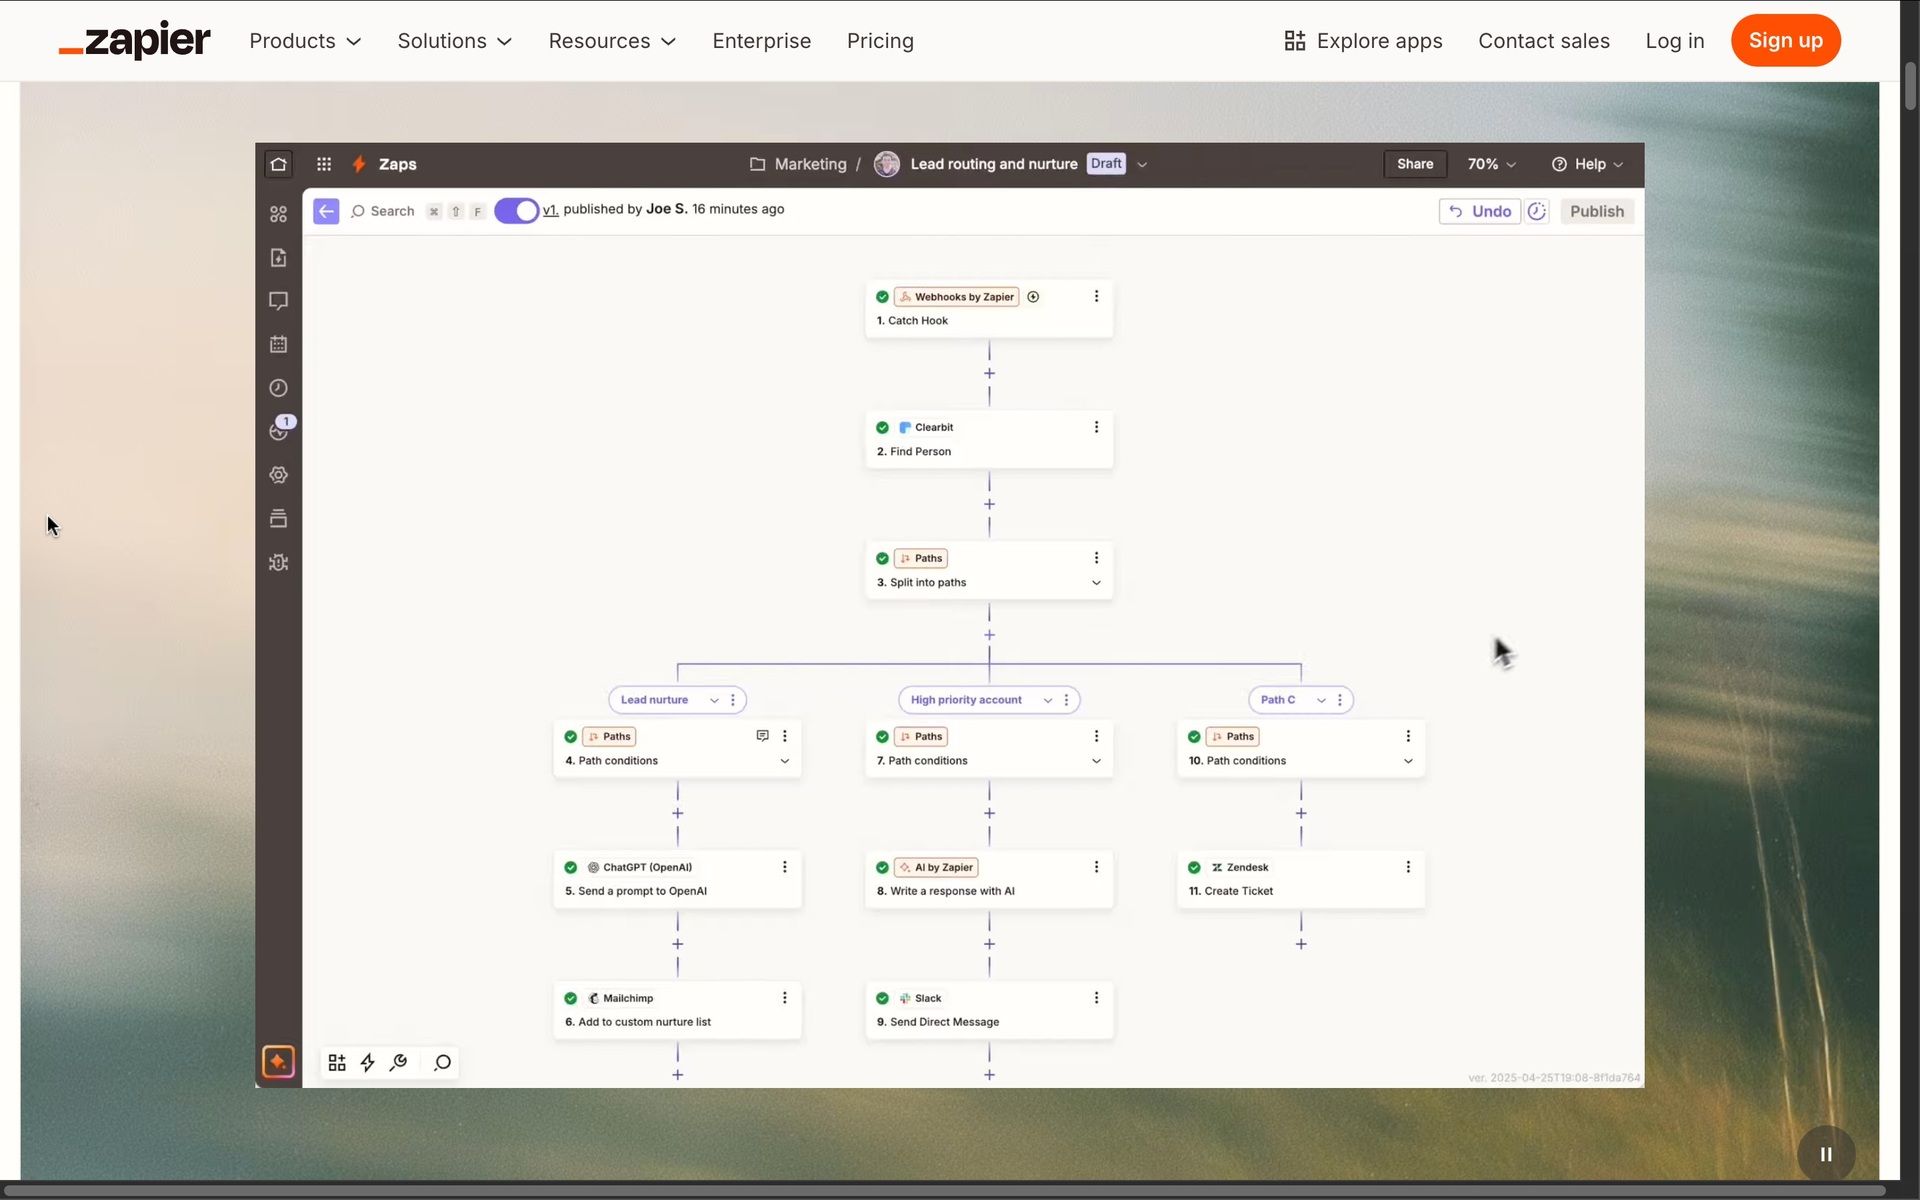Expand the Draft status chevron
The height and width of the screenshot is (1200, 1920).
coord(1142,164)
